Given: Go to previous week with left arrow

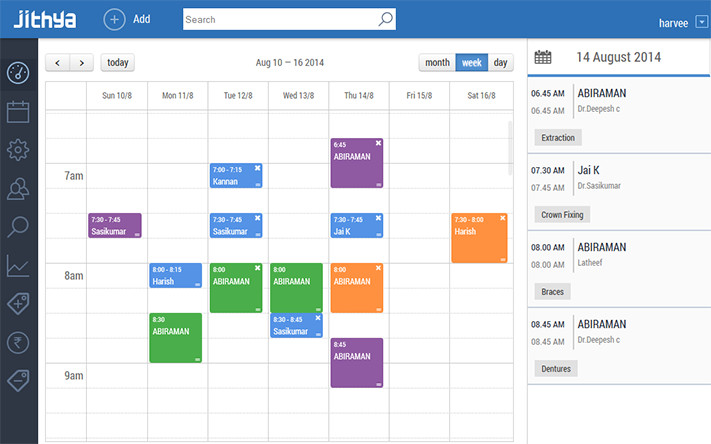Looking at the screenshot, I should [58, 63].
